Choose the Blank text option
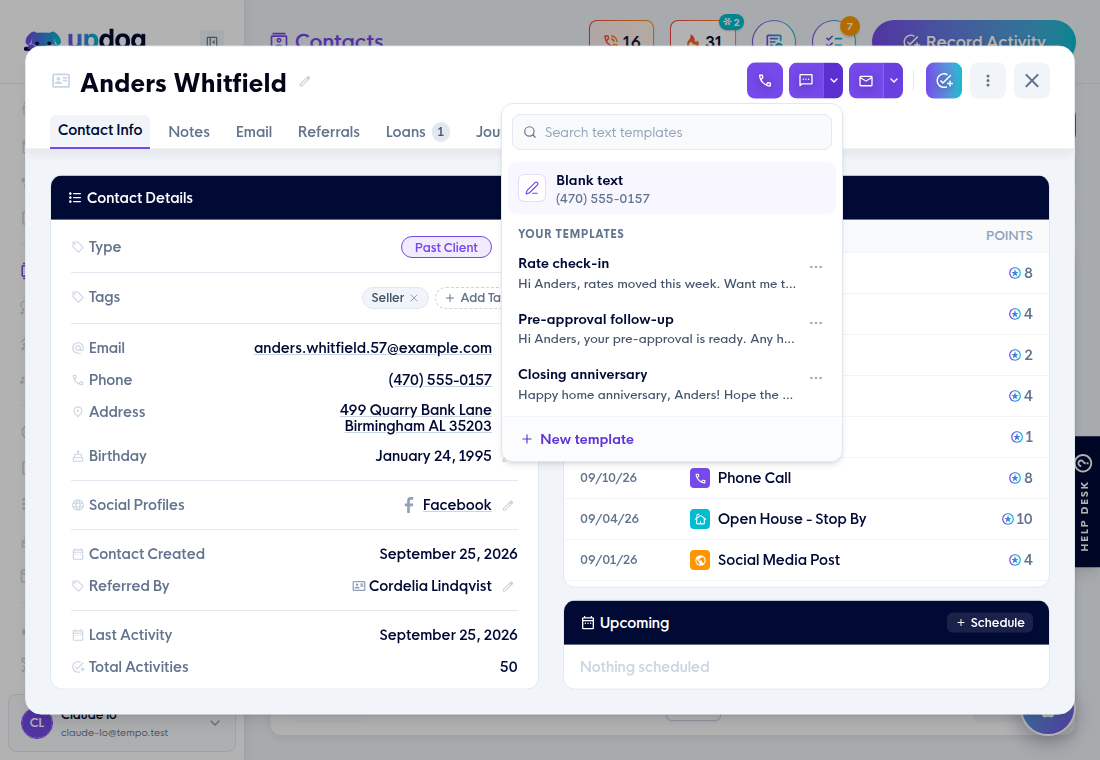Screen dimensions: 1100x760 coord(672,189)
